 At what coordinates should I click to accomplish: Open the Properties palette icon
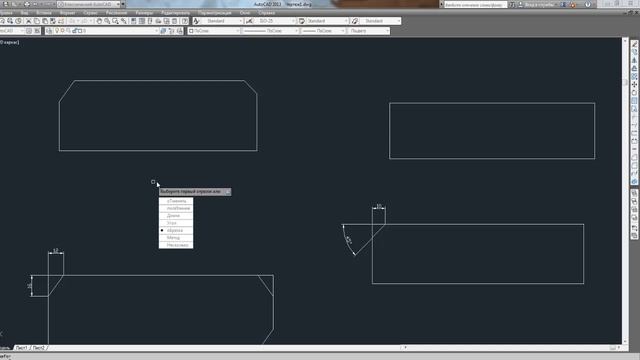click(x=133, y=21)
